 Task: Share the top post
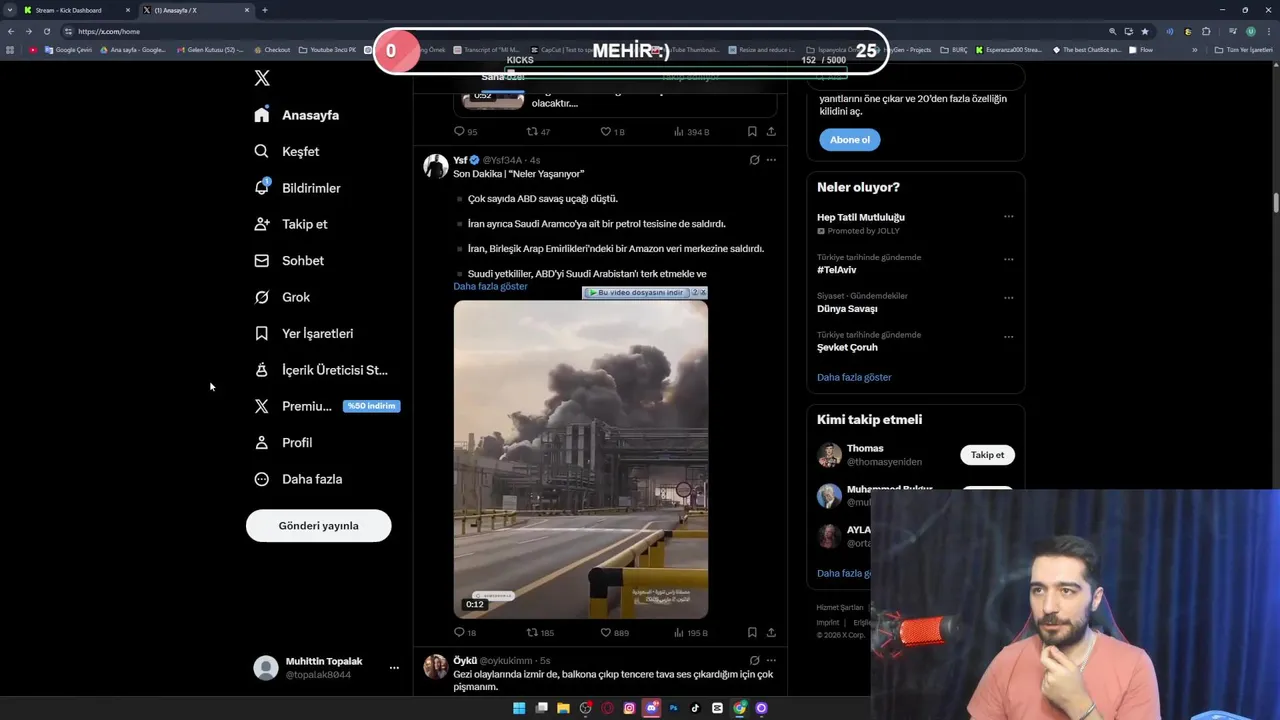[771, 132]
